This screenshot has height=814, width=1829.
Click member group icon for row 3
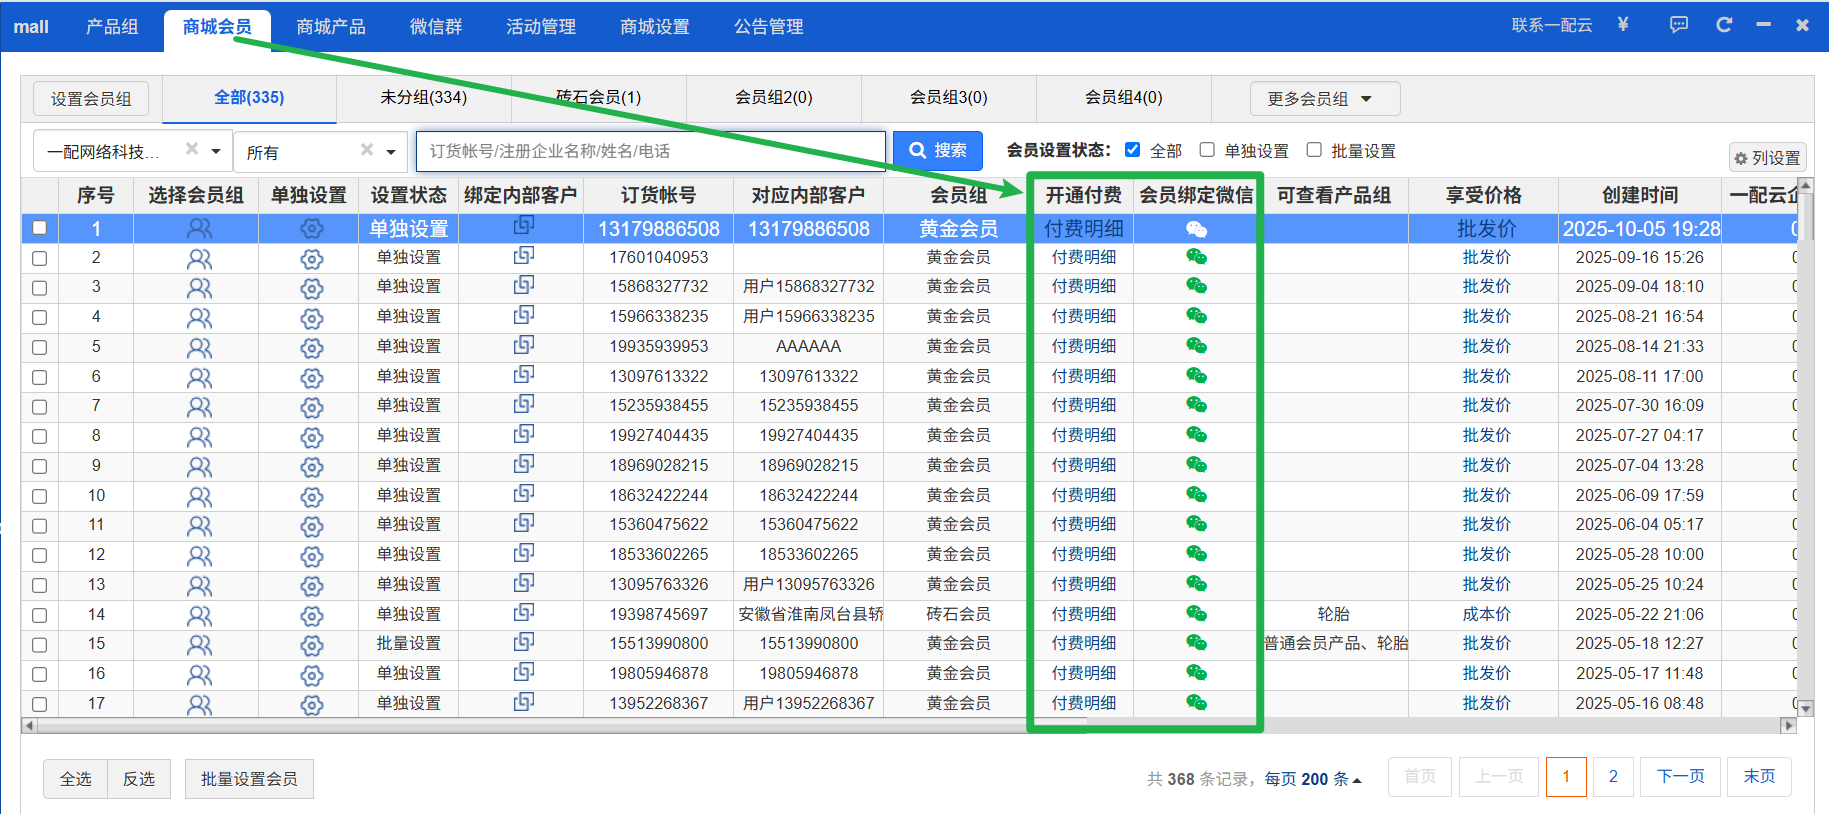point(200,288)
